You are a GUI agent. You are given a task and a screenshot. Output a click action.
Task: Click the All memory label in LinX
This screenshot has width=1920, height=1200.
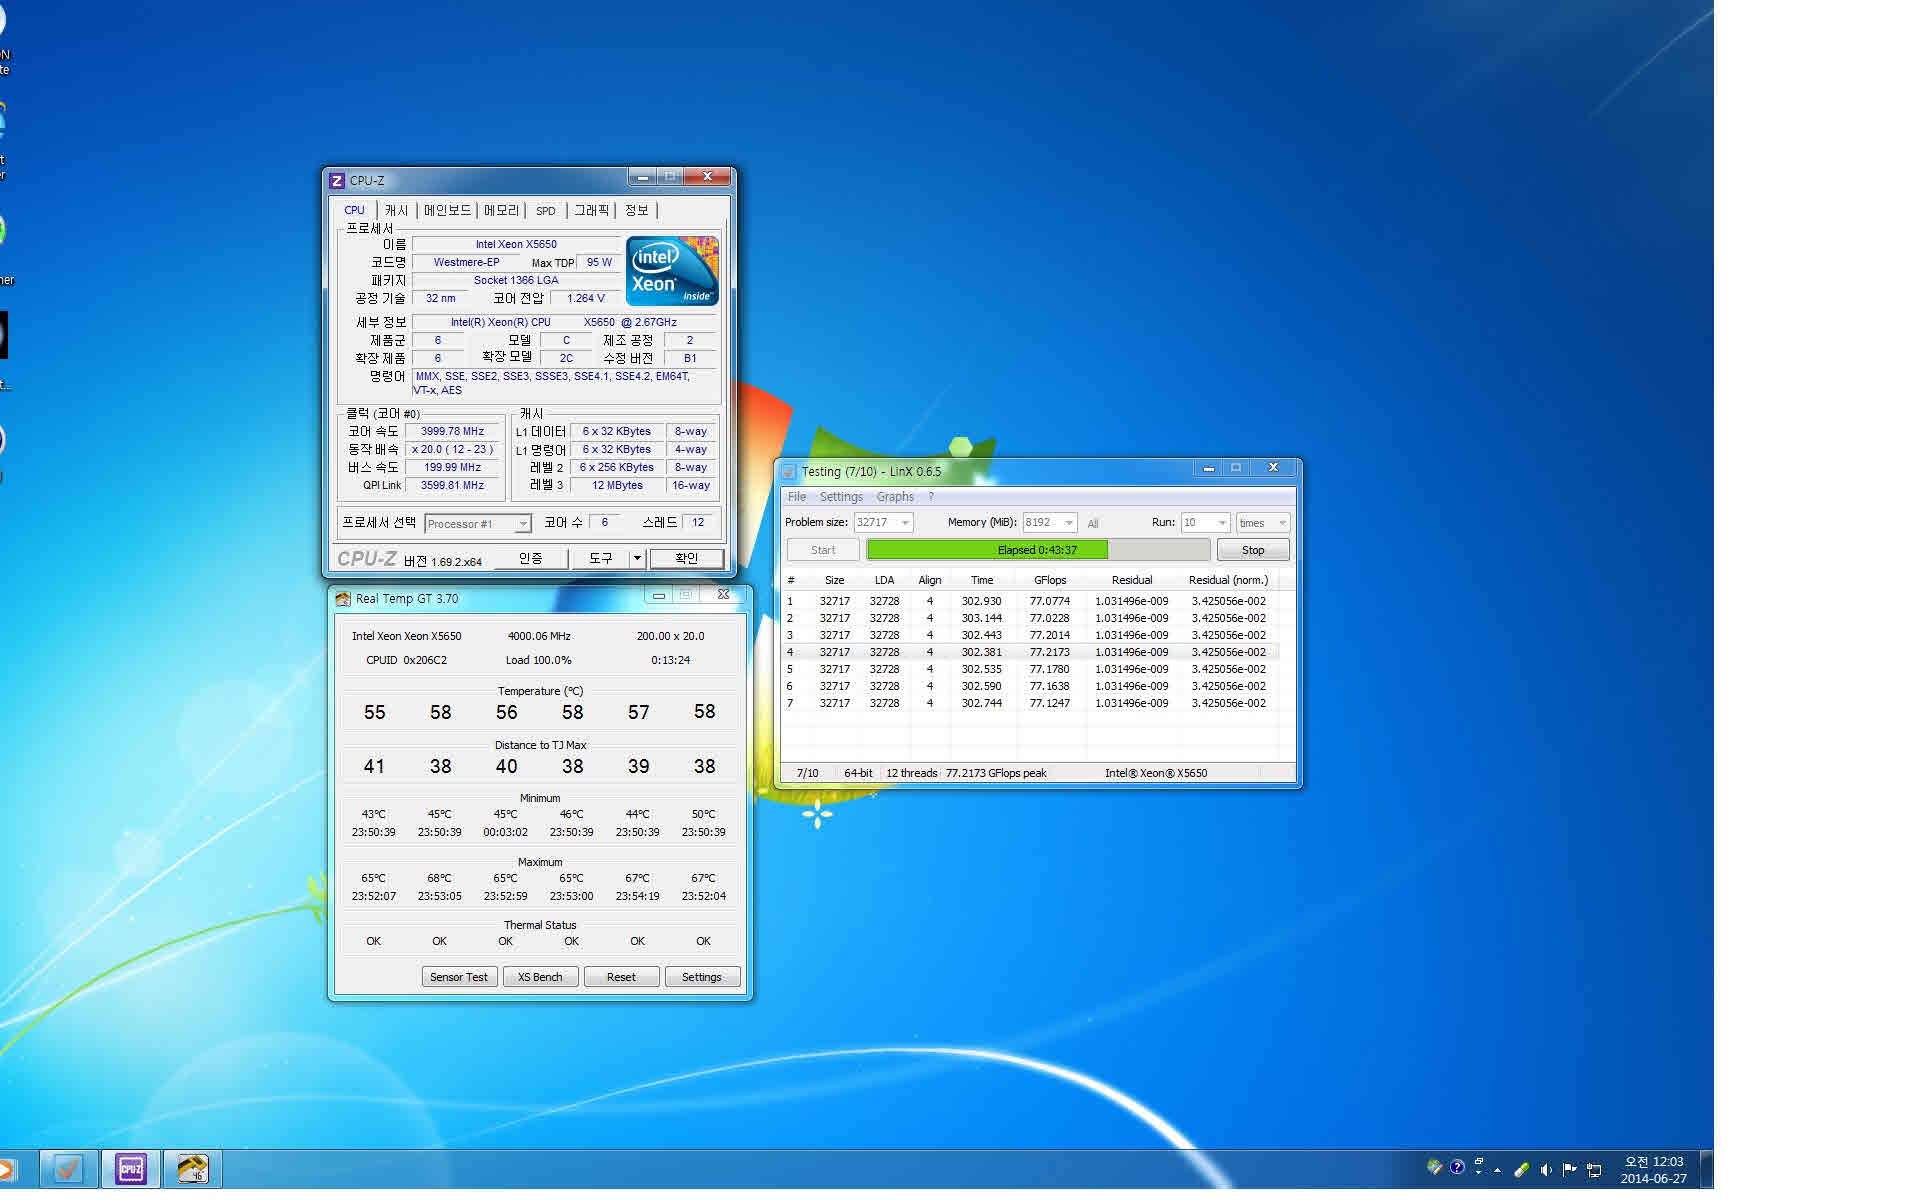1093,523
